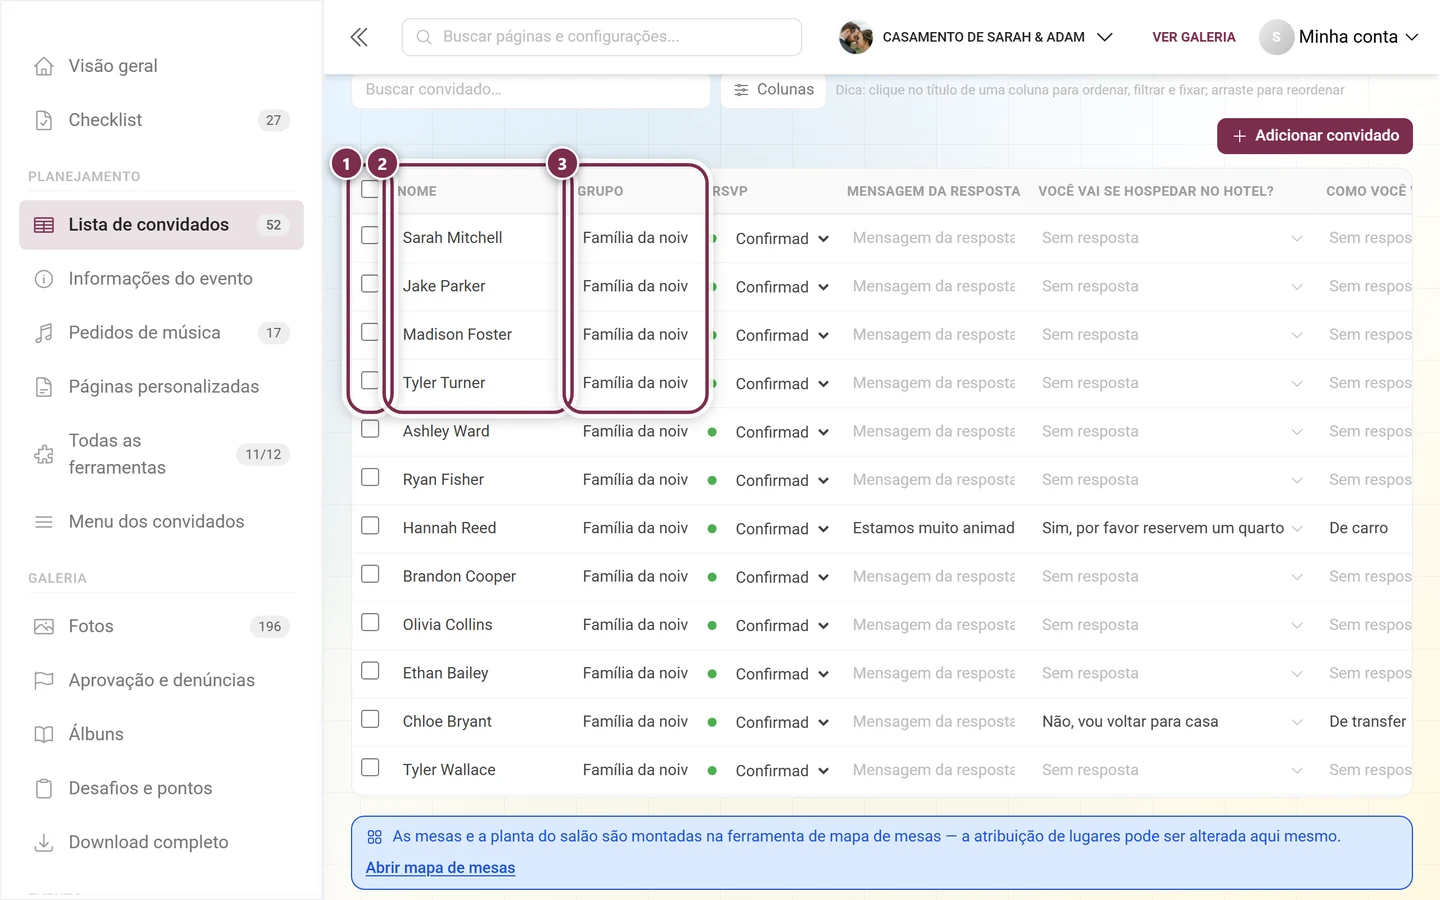Click the magnifier icon in the search bar

(424, 37)
